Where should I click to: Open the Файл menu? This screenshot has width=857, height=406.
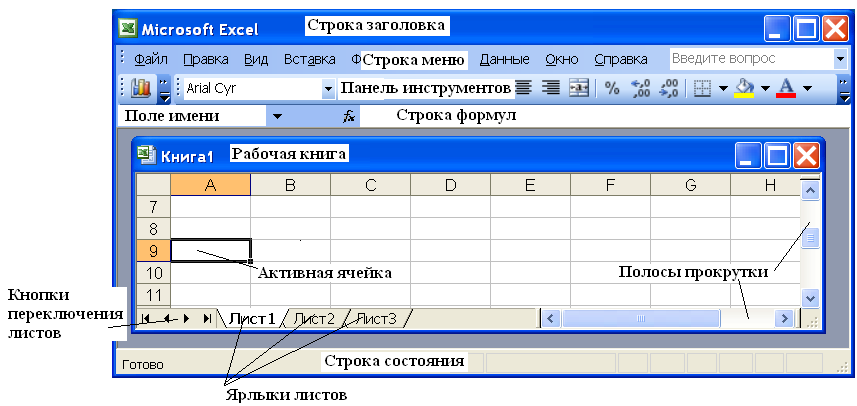point(151,60)
